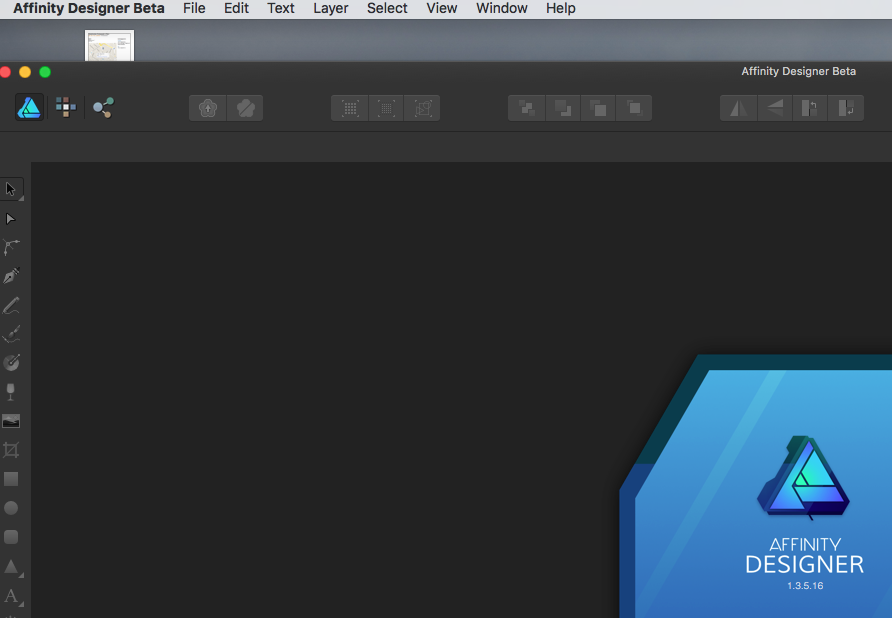Screen dimensions: 892x618
Task: Select the Vector Brush tool
Action: [11, 334]
